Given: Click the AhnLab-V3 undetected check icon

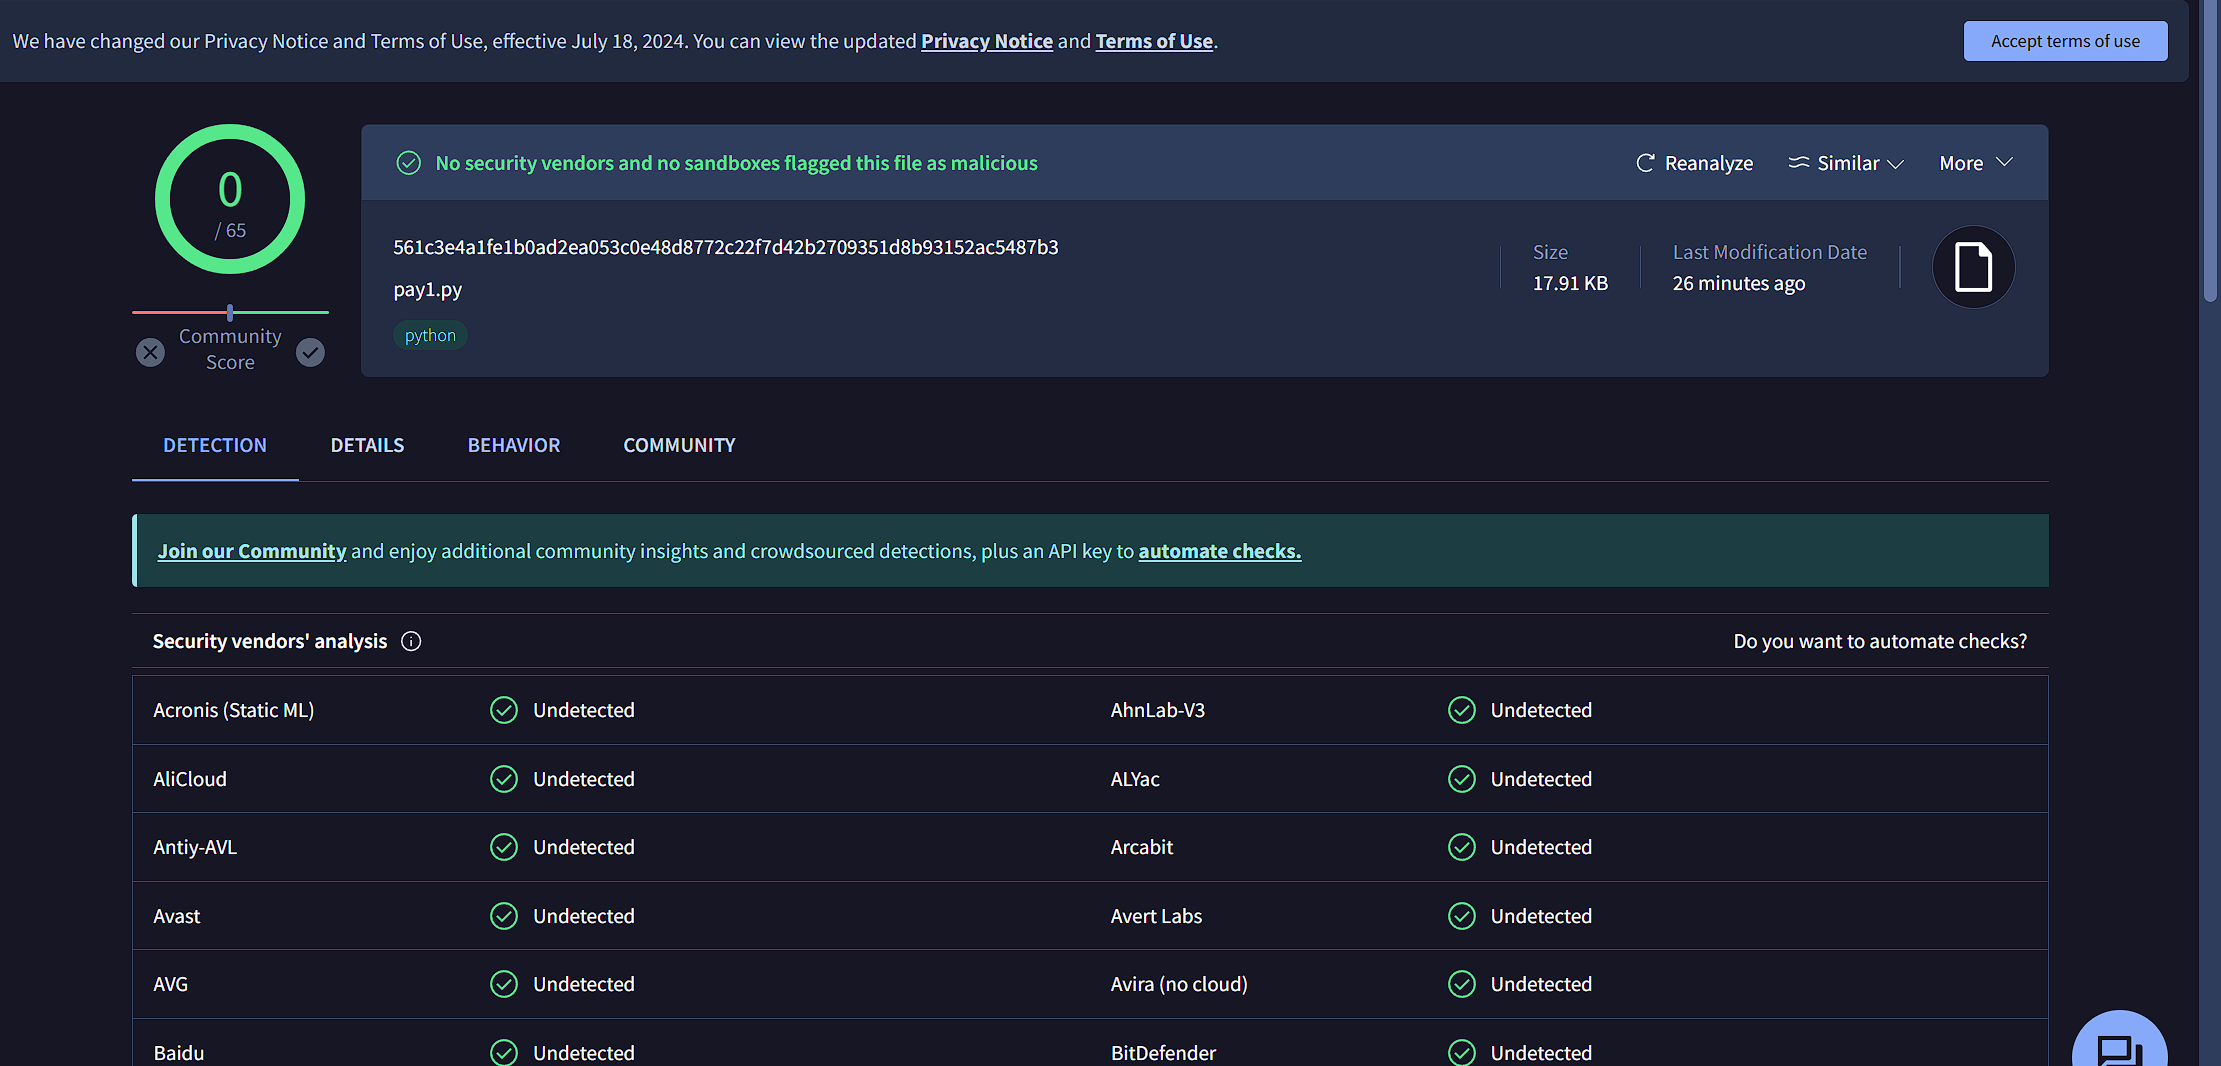Looking at the screenshot, I should click(x=1462, y=710).
